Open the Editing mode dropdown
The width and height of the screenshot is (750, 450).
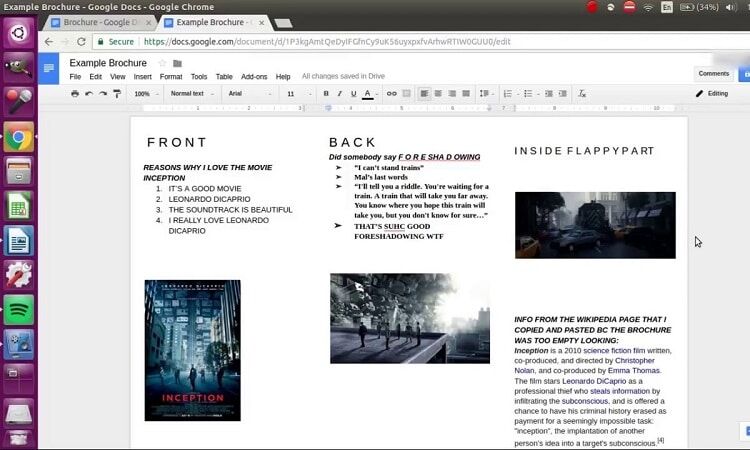coord(712,94)
